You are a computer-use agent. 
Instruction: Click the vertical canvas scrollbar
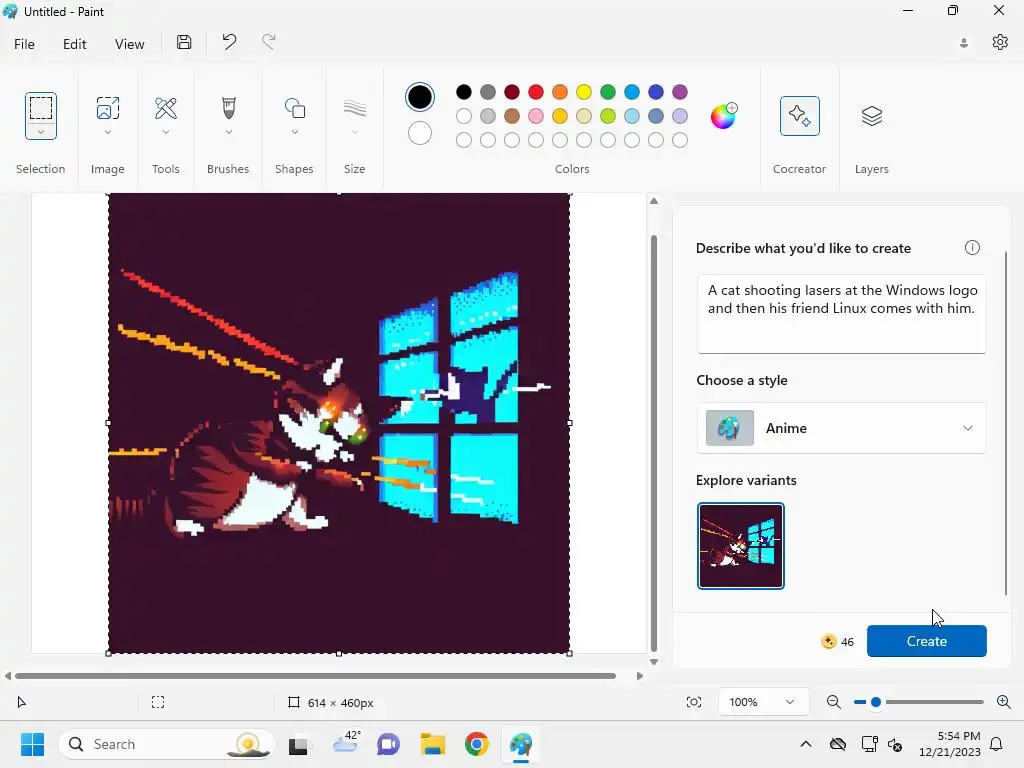tap(654, 443)
